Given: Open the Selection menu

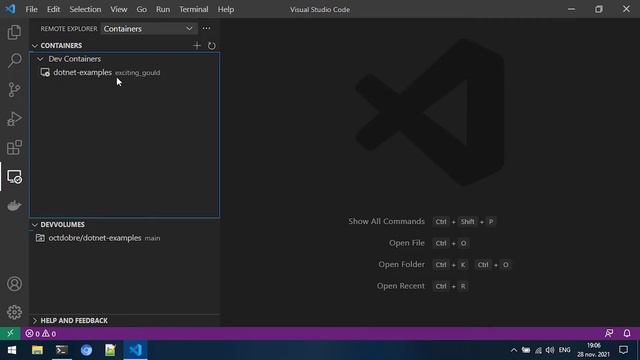Looking at the screenshot, I should tap(85, 9).
